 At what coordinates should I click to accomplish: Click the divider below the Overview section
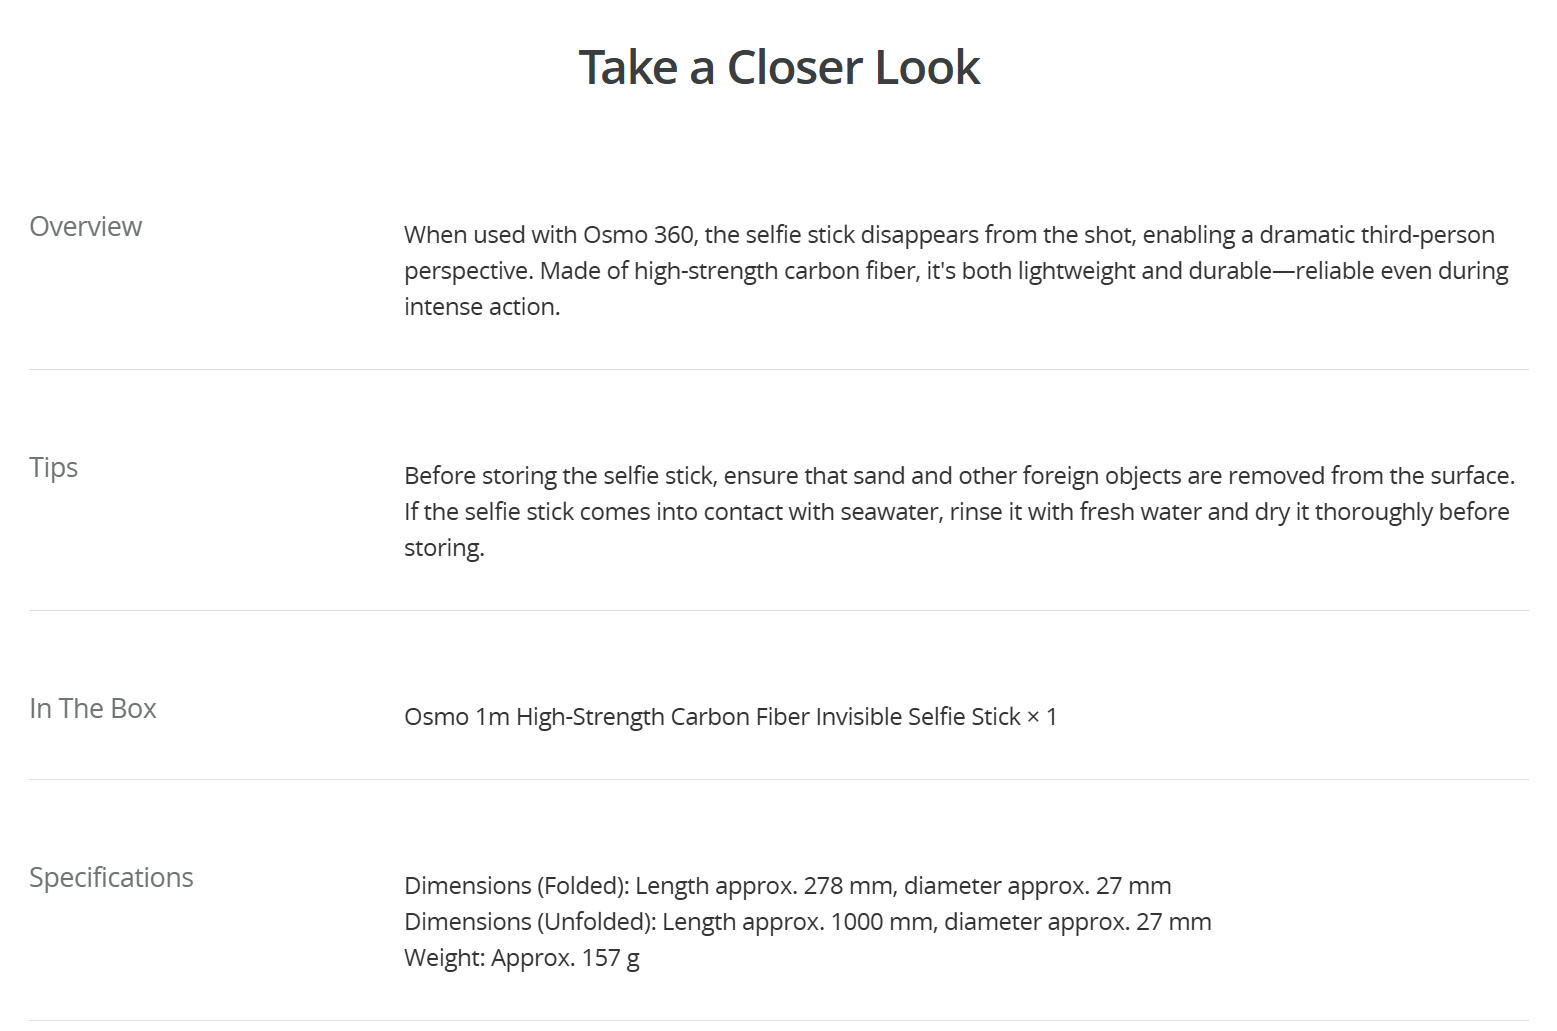(x=778, y=369)
